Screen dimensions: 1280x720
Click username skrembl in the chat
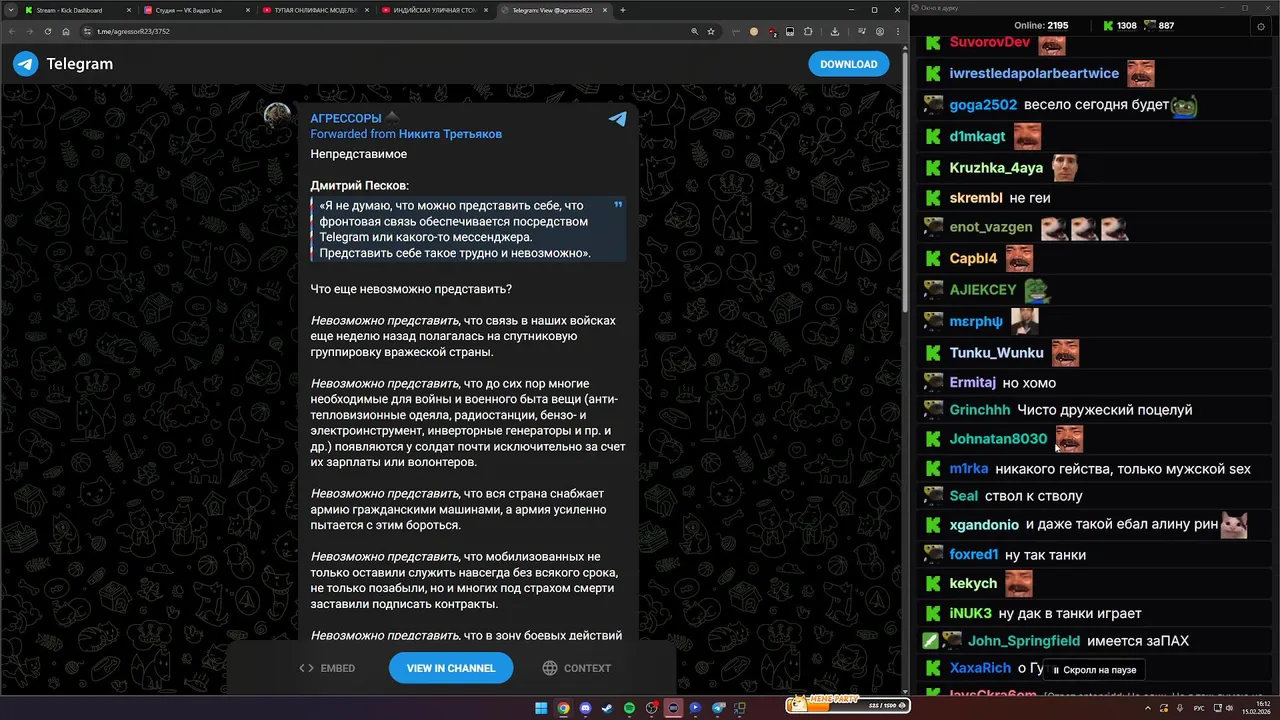click(x=976, y=198)
